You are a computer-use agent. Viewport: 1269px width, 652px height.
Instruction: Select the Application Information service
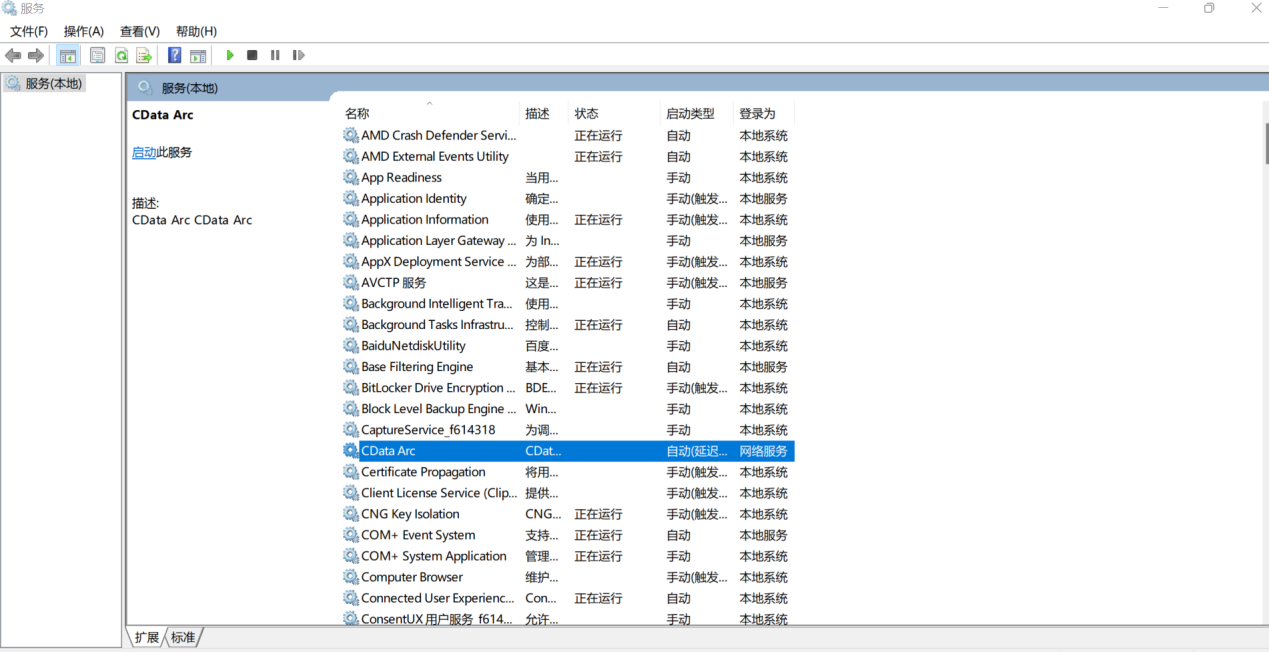pos(567,220)
